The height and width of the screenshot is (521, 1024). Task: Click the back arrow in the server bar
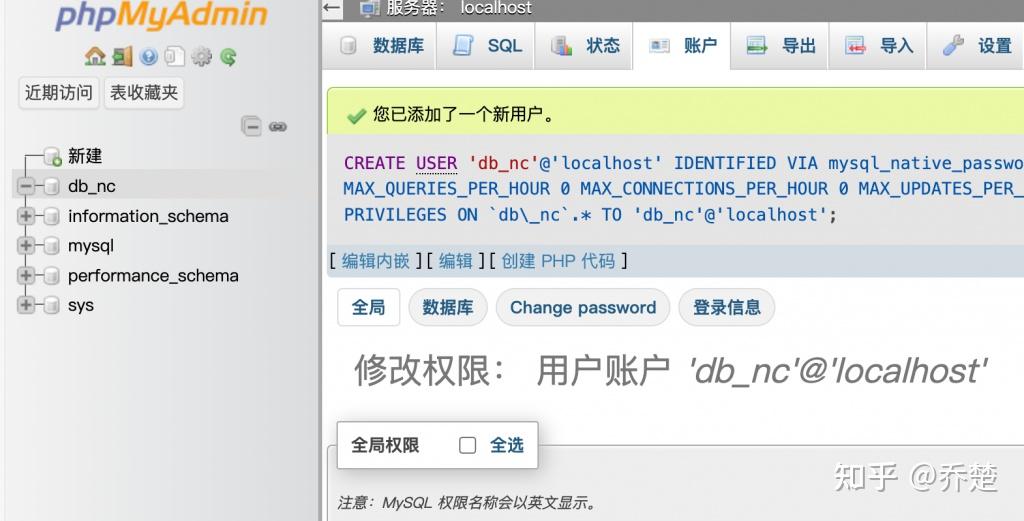pos(332,8)
